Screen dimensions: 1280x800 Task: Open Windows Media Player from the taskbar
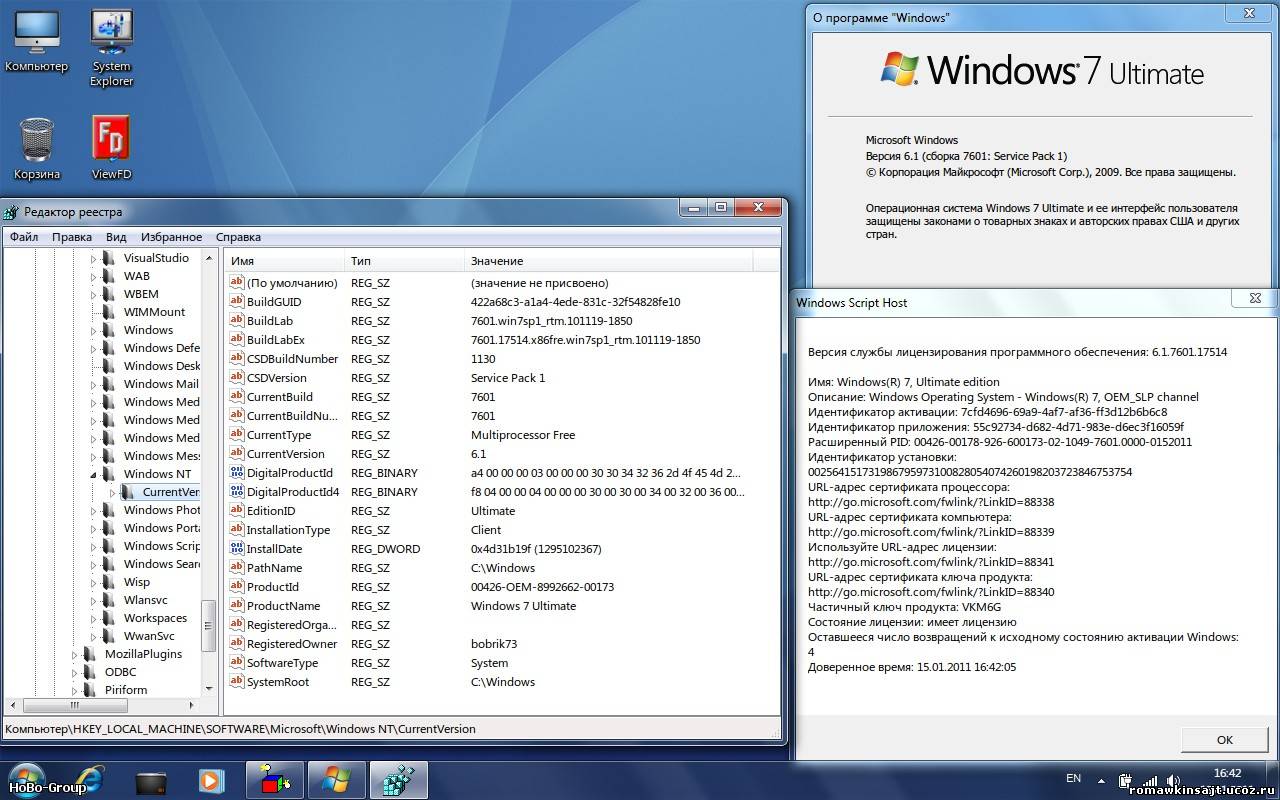click(x=211, y=780)
